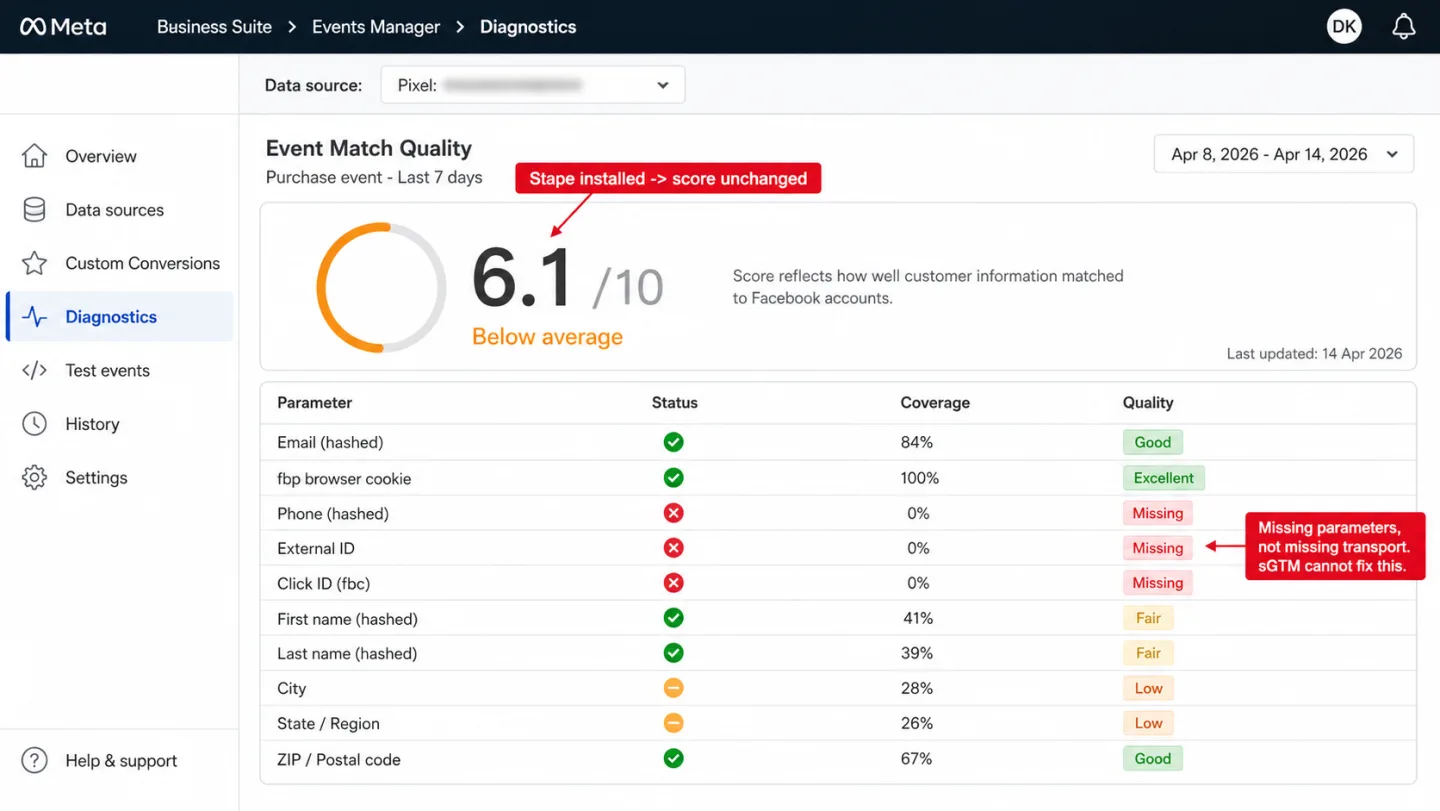Go to Events Manager breadcrumb
Viewport: 1440px width, 811px height.
pos(376,27)
